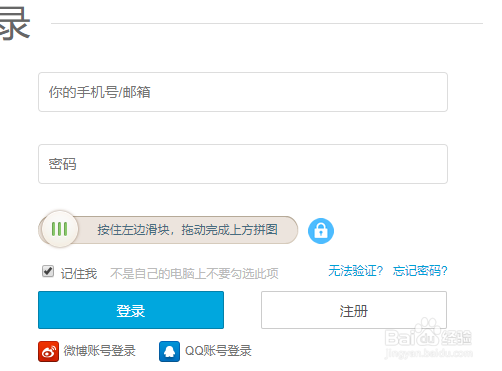Click the 注册 register button
Image resolution: width=502 pixels, height=371 pixels.
point(354,310)
